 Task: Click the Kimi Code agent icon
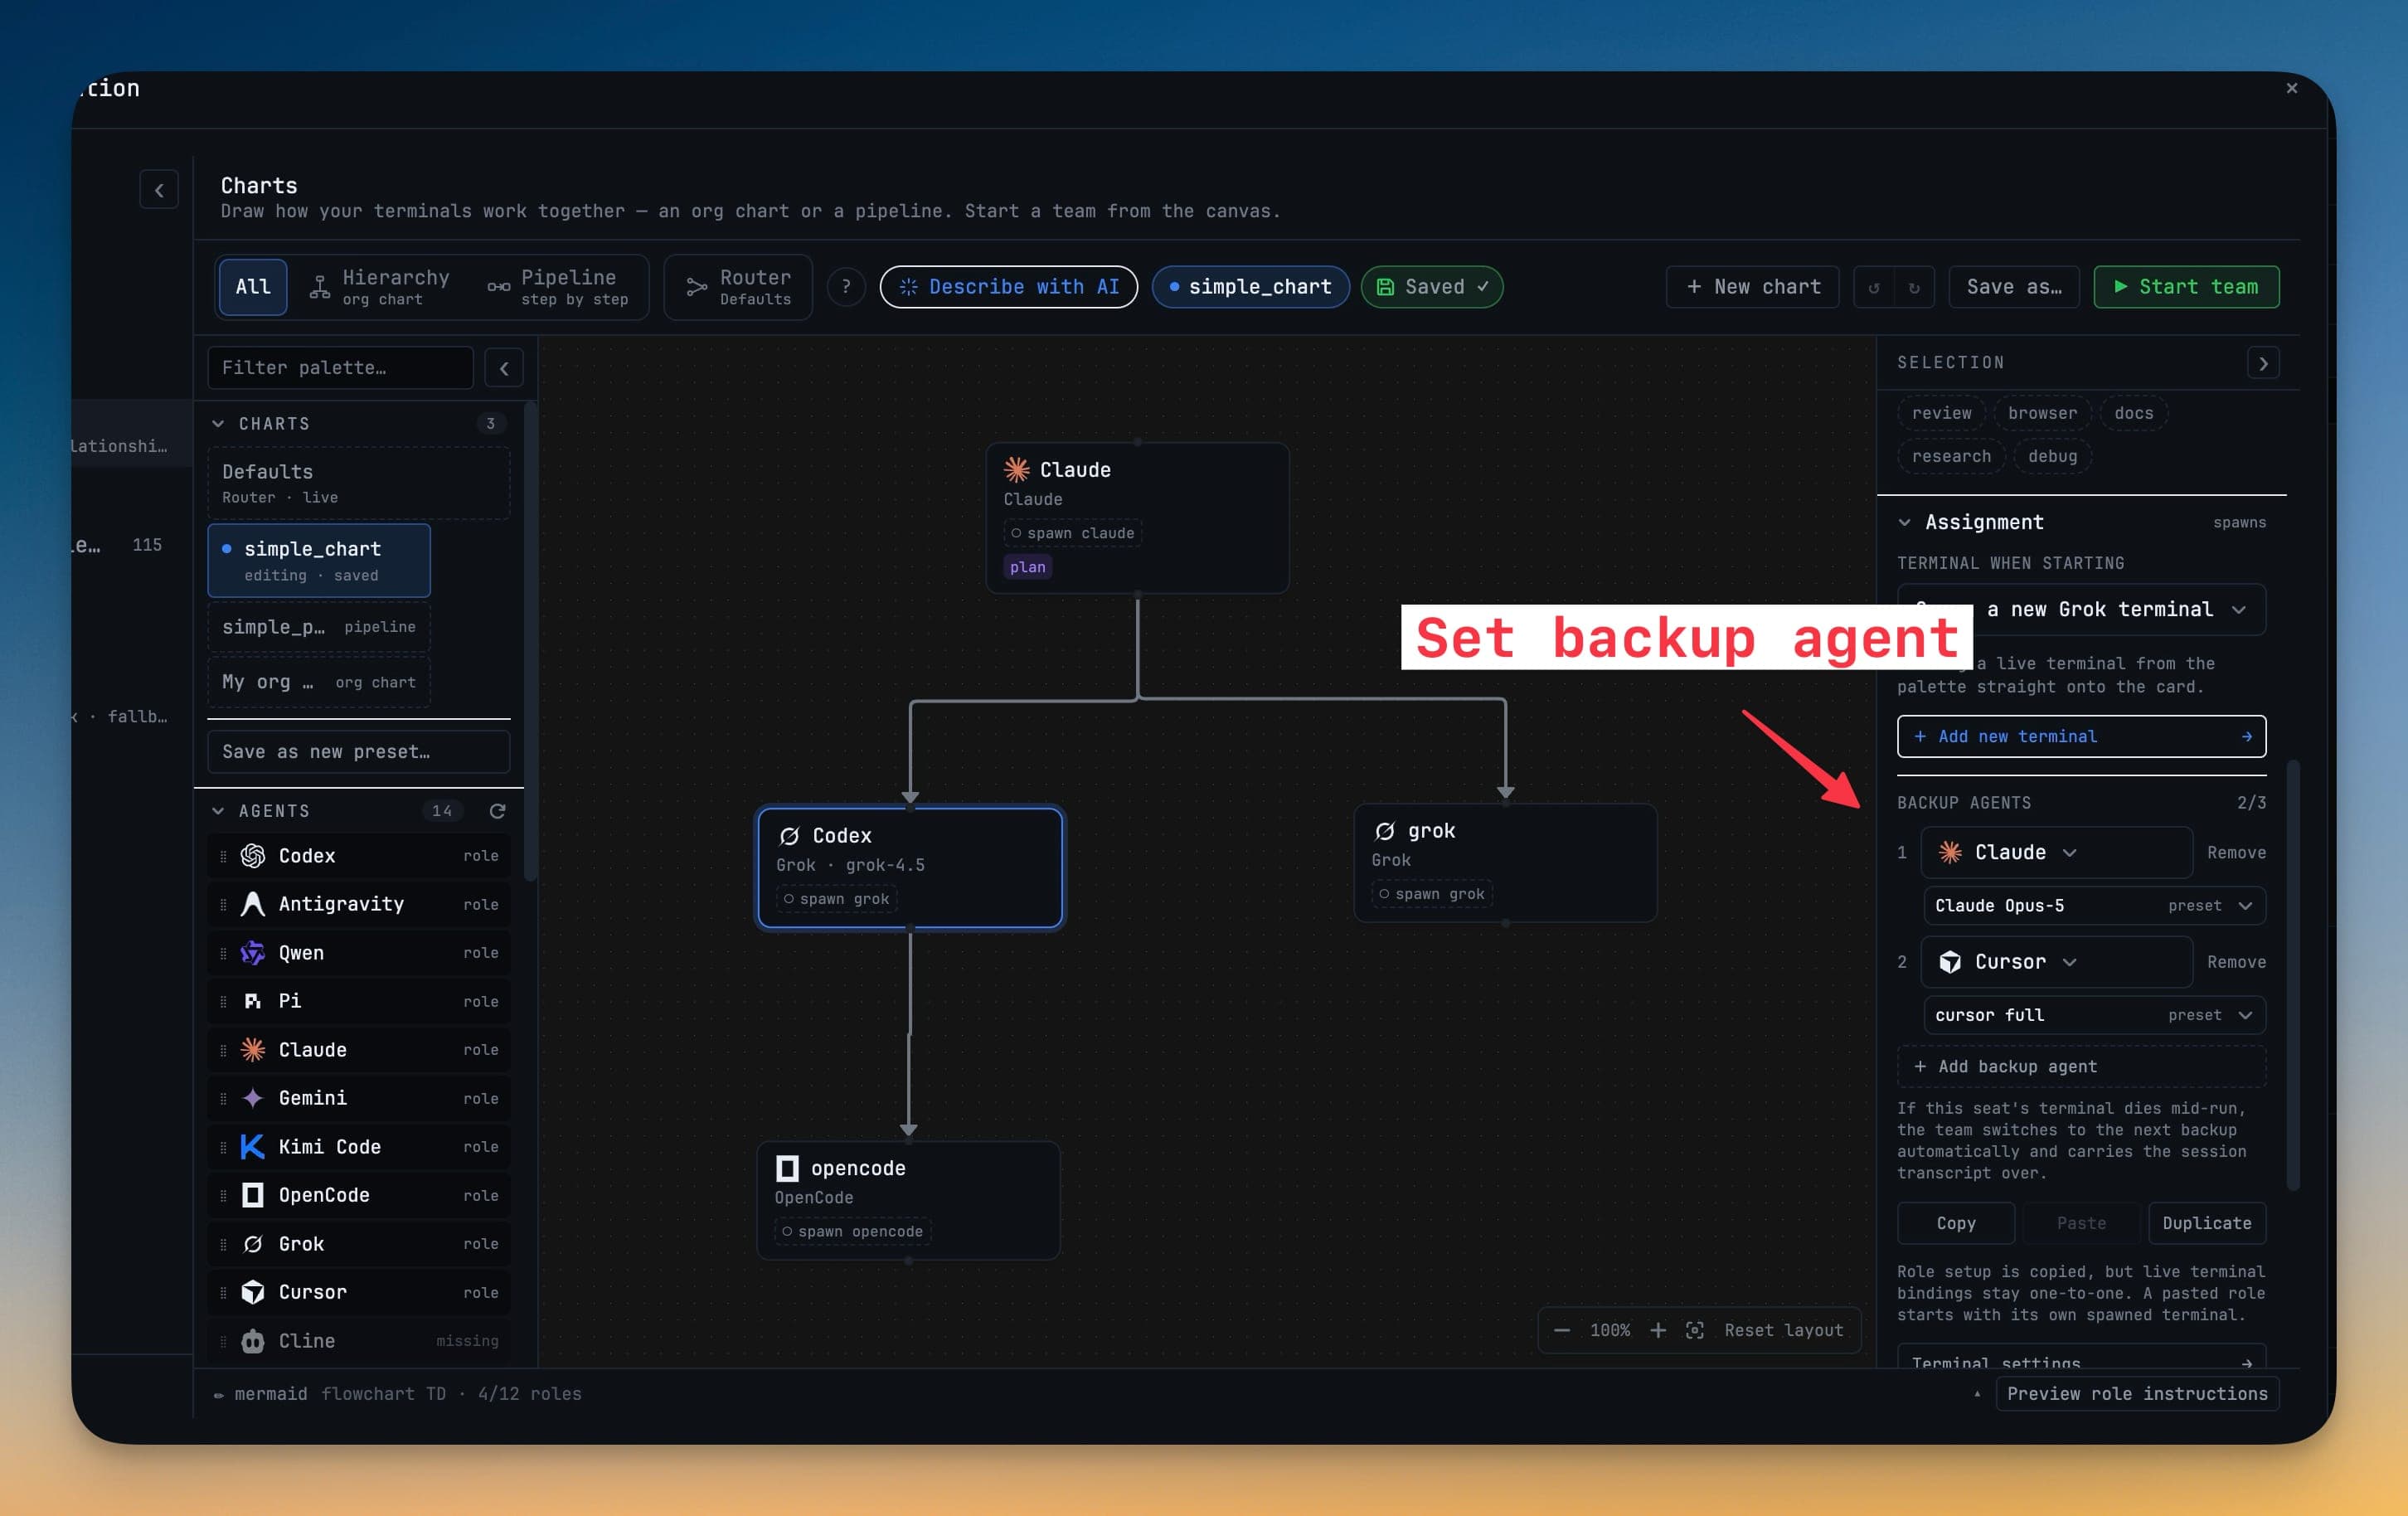pyautogui.click(x=253, y=1147)
